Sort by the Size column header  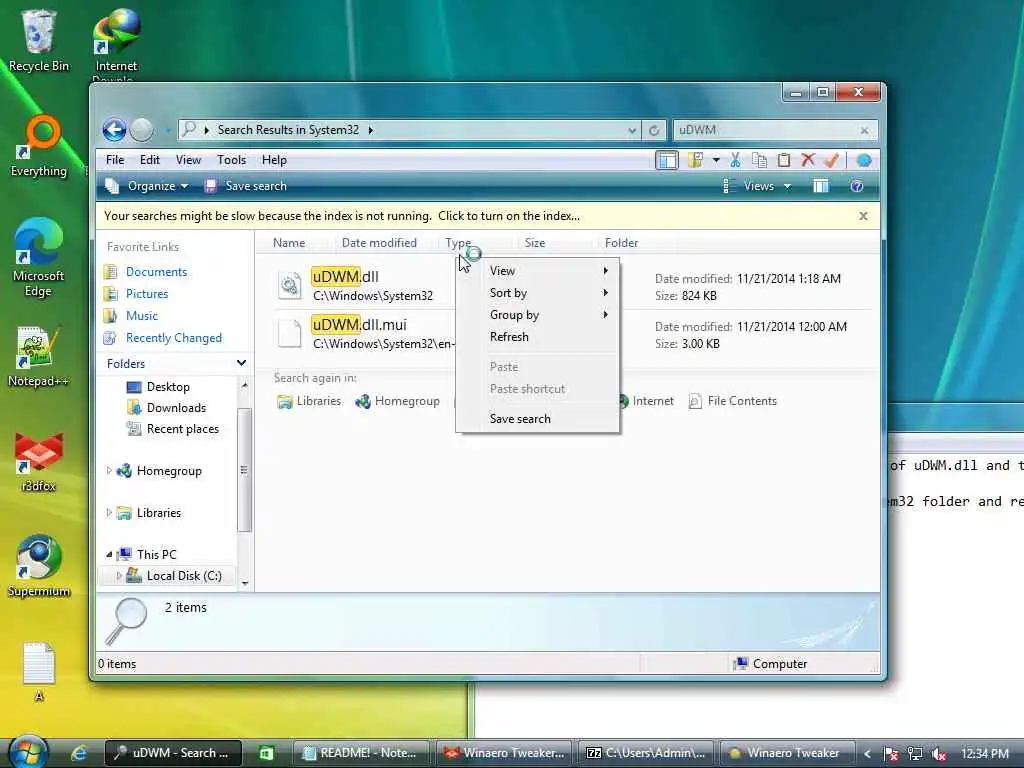tap(534, 243)
